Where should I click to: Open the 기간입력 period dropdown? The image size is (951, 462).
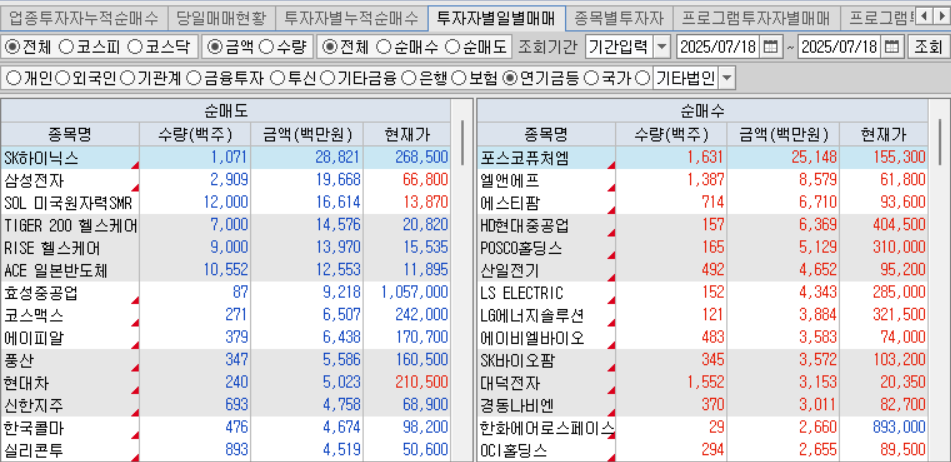pyautogui.click(x=662, y=47)
